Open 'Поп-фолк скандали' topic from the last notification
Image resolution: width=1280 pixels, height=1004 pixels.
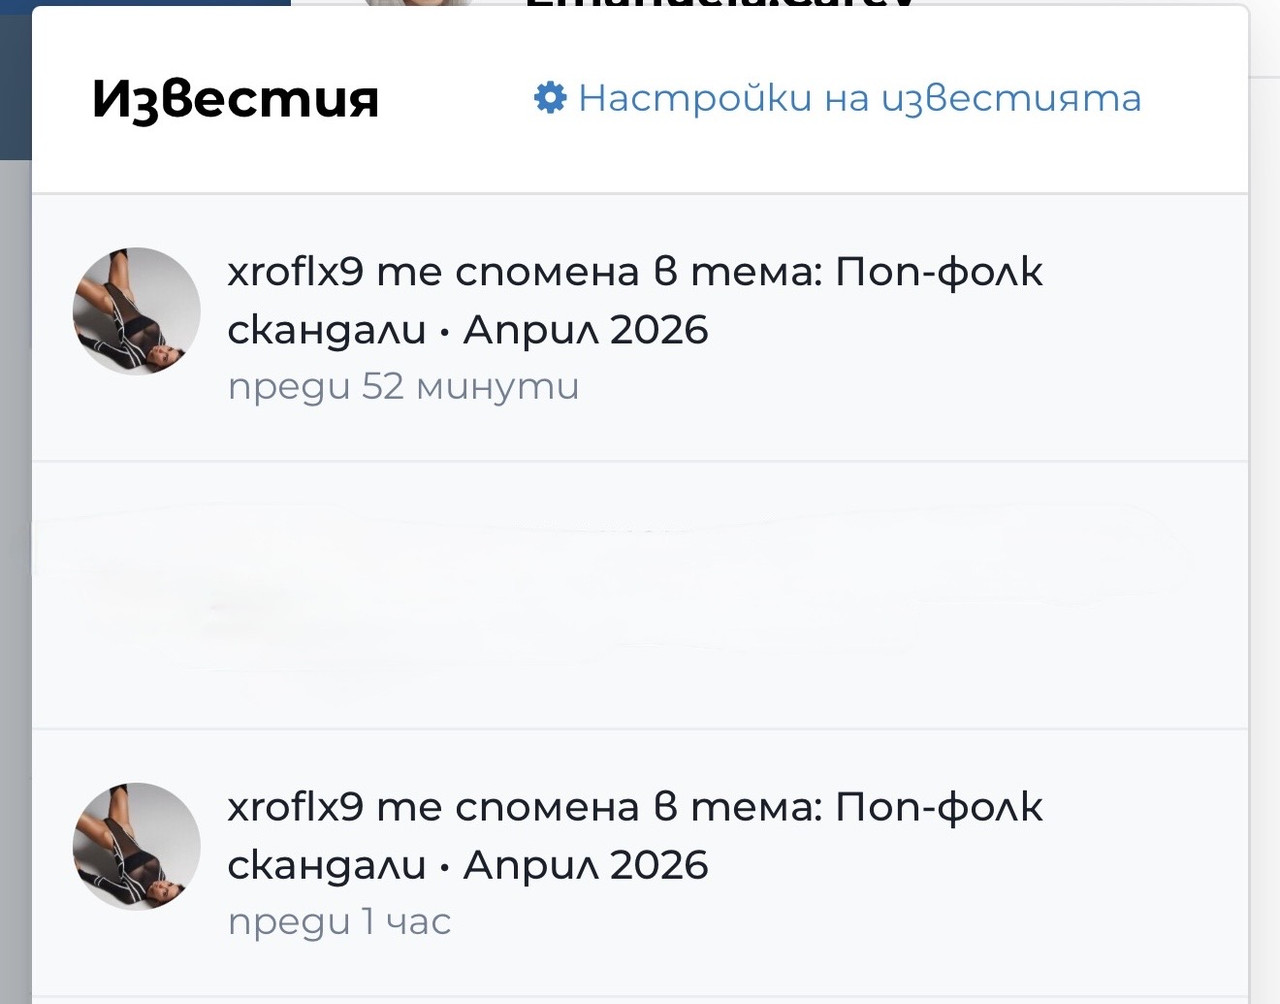(x=634, y=835)
